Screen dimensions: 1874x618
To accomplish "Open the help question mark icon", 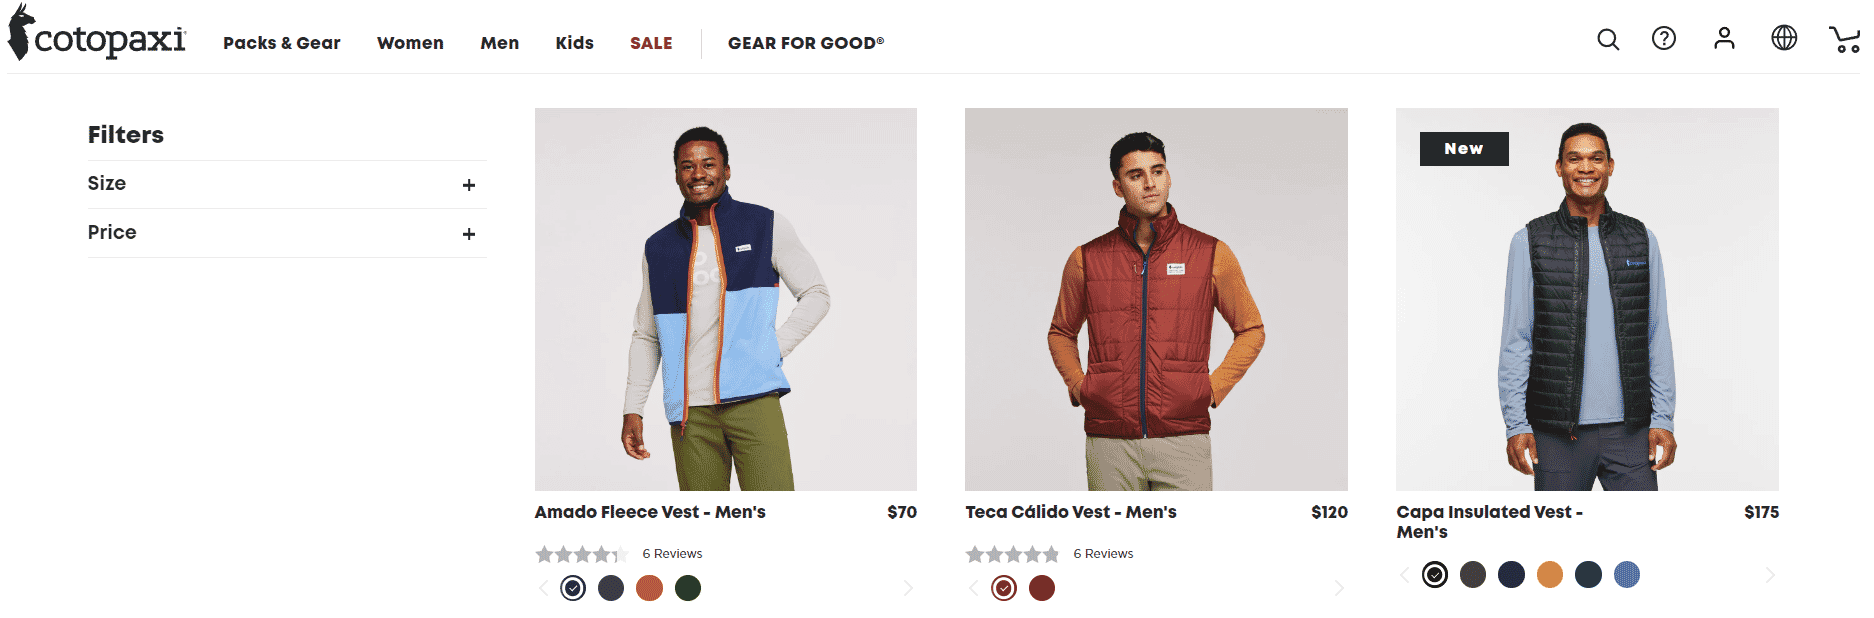I will click(1664, 39).
